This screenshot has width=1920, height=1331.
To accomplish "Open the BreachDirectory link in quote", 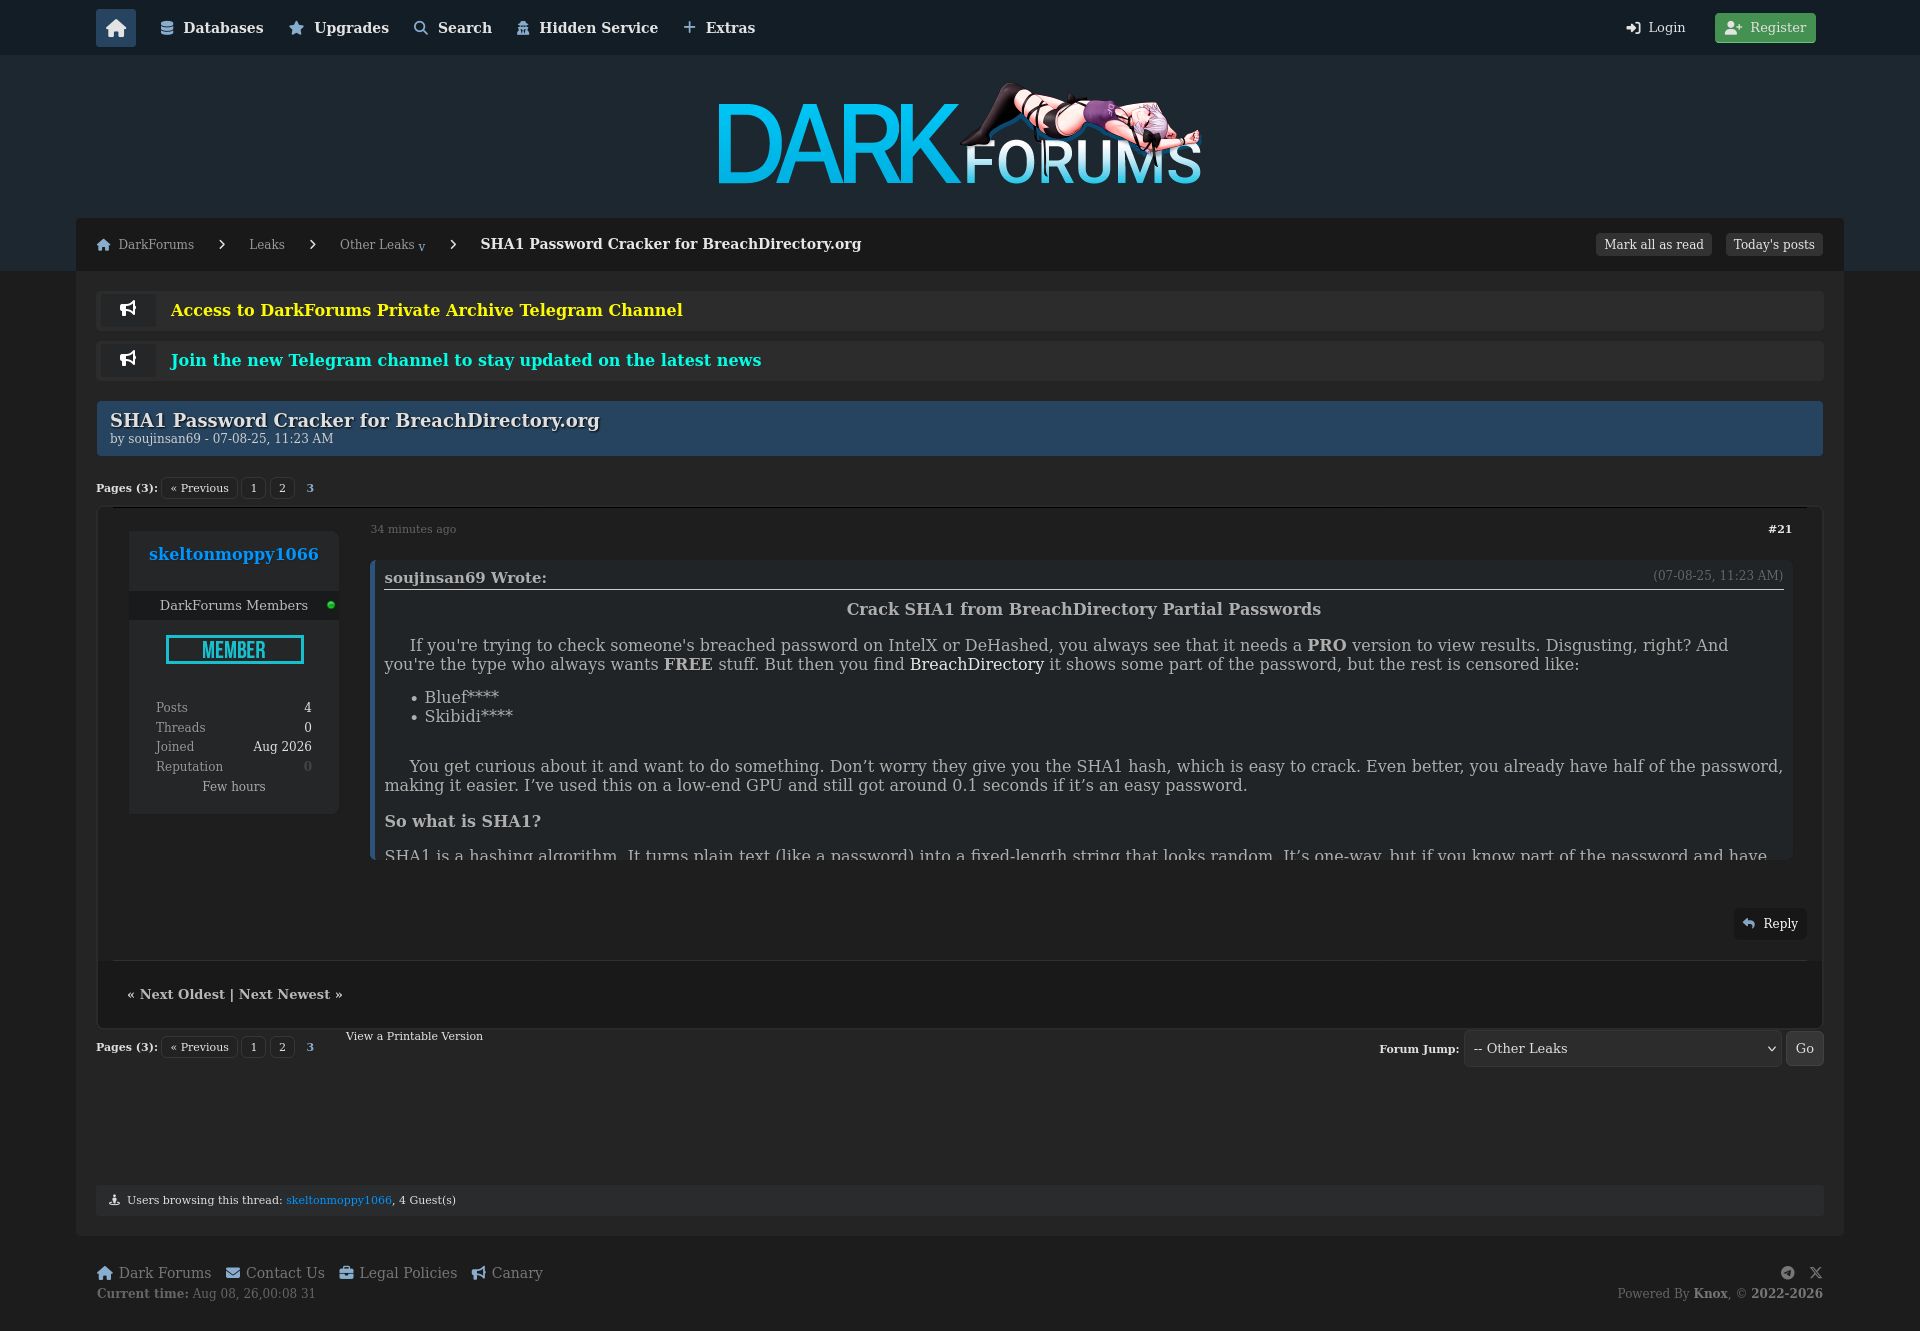I will click(x=977, y=665).
